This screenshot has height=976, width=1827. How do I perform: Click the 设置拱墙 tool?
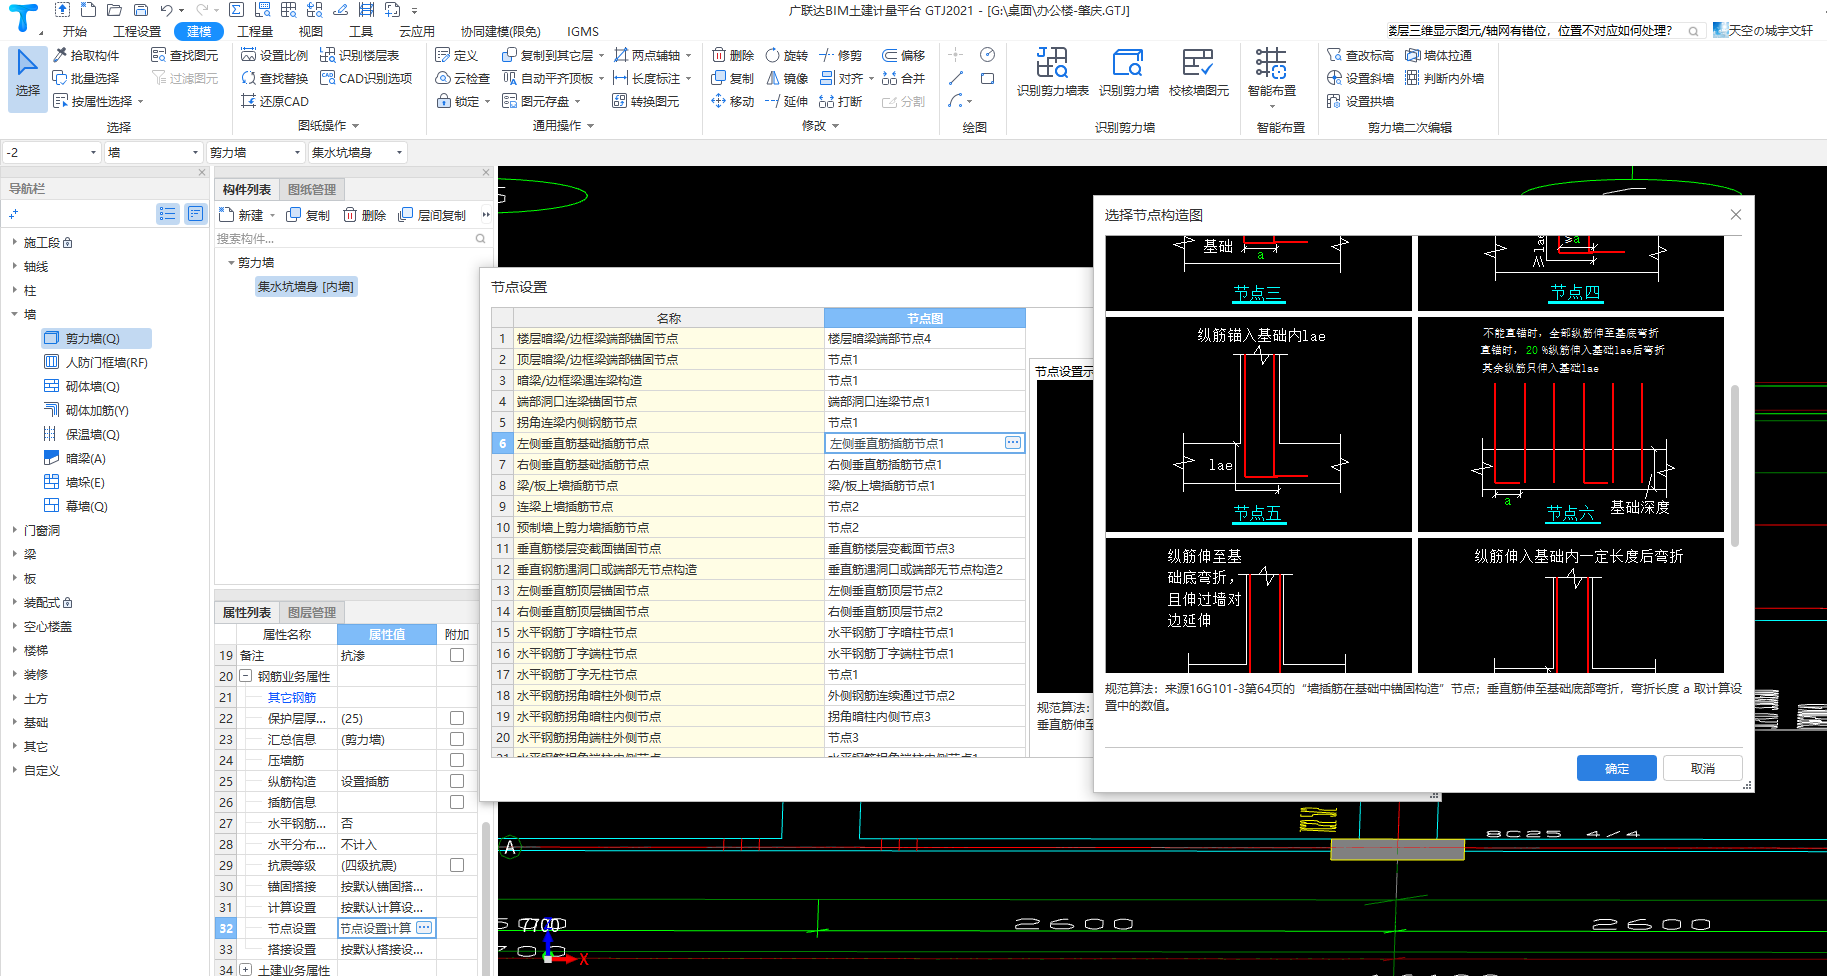pos(1361,101)
